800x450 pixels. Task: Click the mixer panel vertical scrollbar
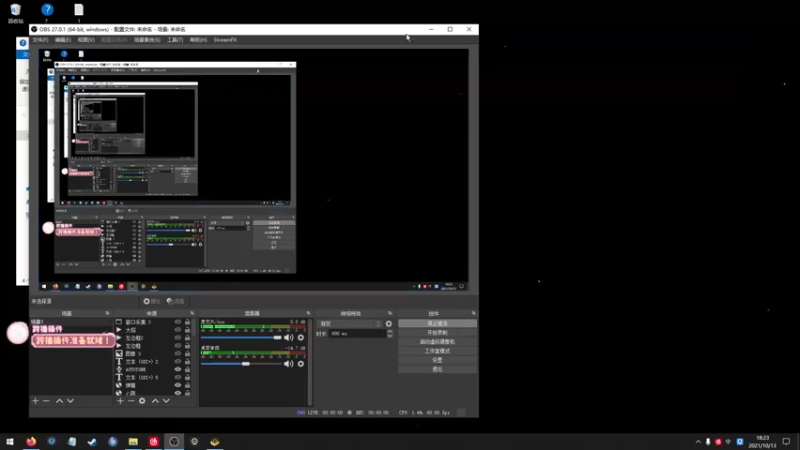point(310,361)
